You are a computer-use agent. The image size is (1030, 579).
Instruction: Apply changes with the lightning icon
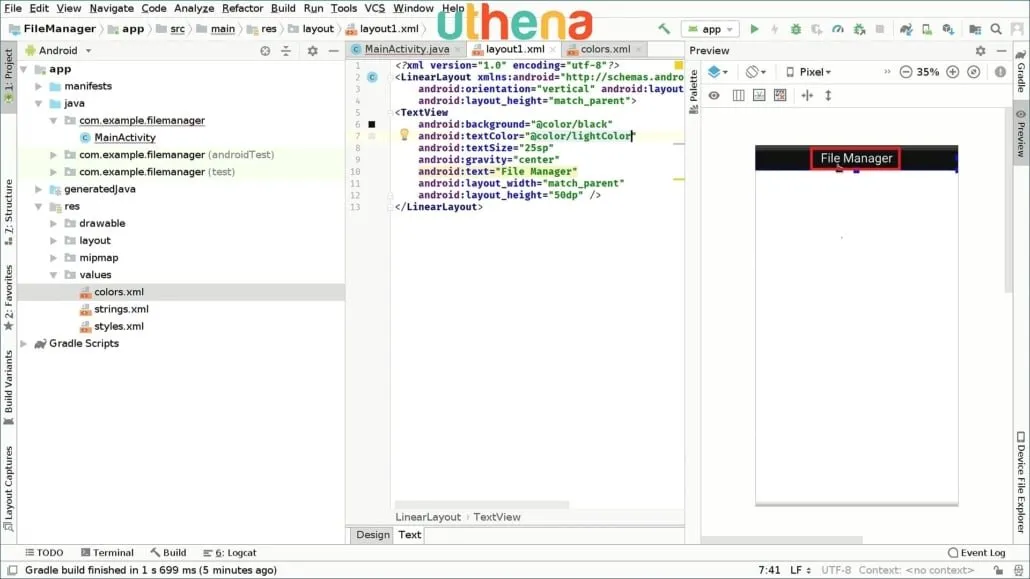pos(774,29)
